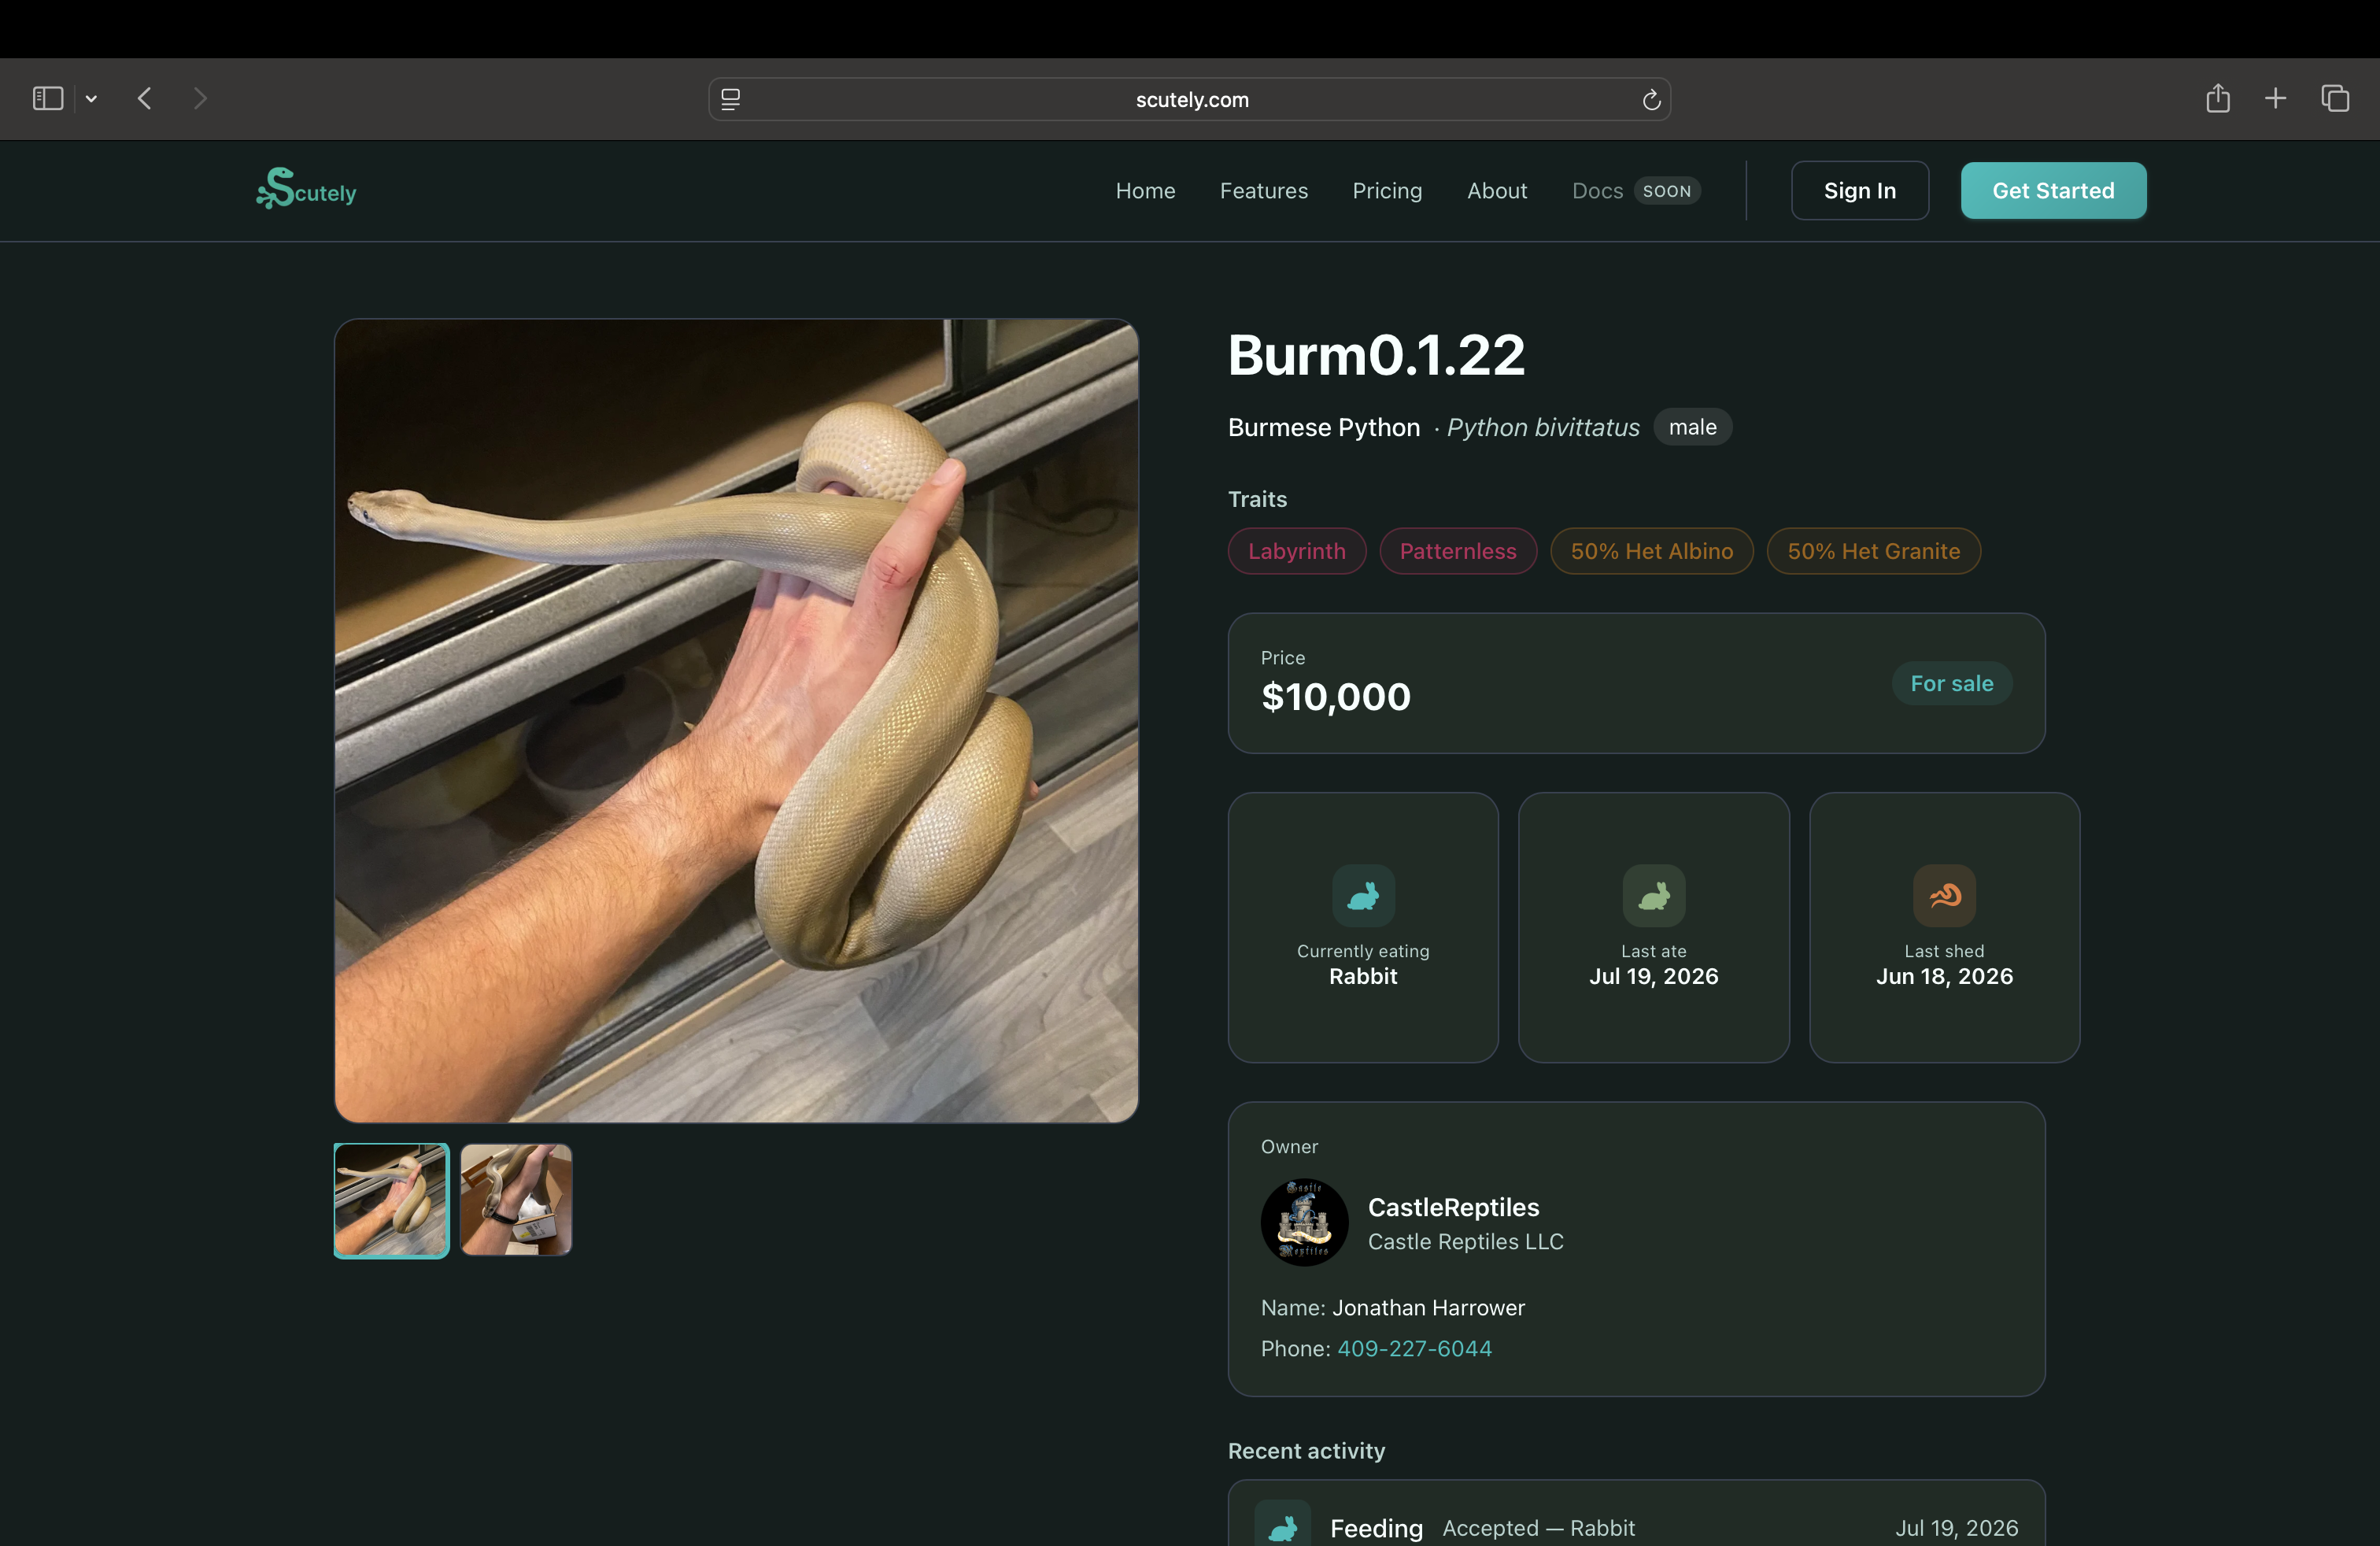
Task: Click the Sign In button
Action: (1859, 190)
